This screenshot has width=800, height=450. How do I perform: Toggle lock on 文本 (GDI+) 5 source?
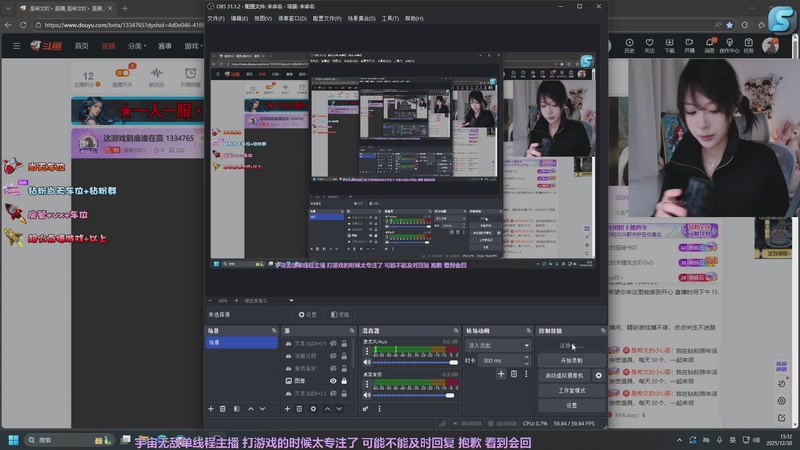[x=344, y=343]
